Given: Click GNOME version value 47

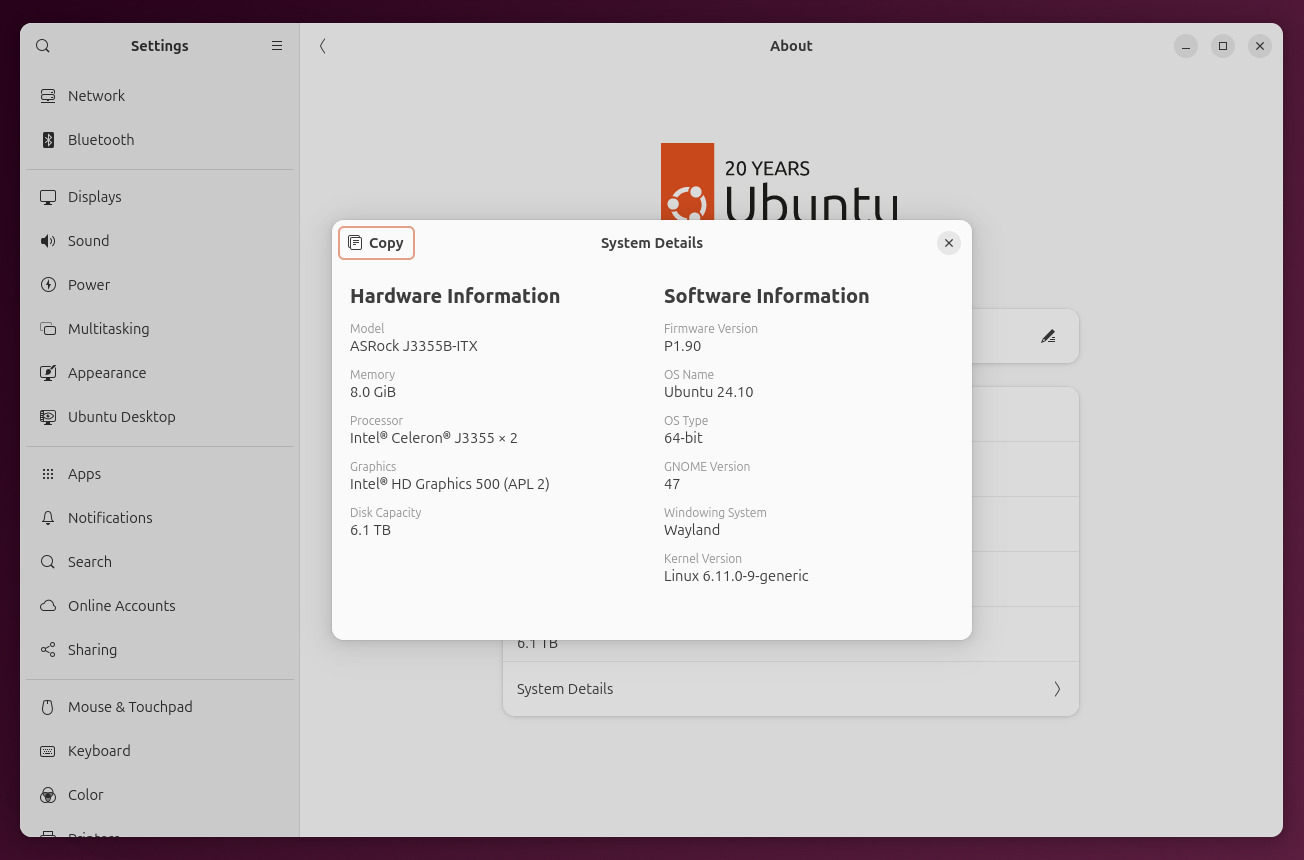Looking at the screenshot, I should pyautogui.click(x=672, y=484).
